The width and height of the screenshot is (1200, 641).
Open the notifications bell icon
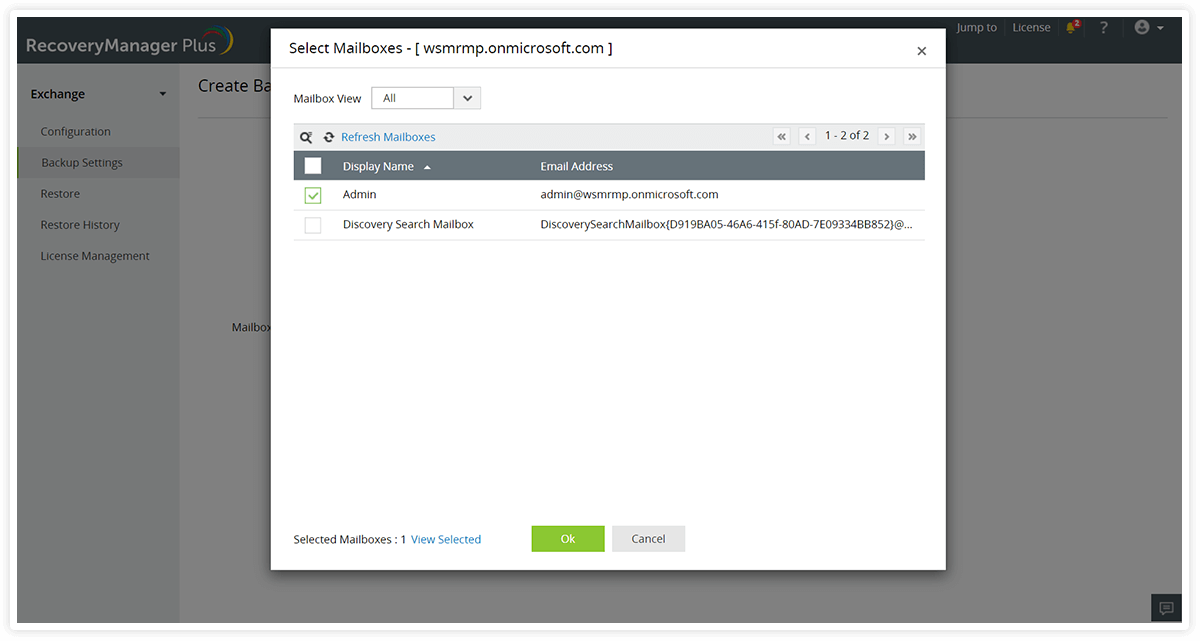click(x=1072, y=27)
